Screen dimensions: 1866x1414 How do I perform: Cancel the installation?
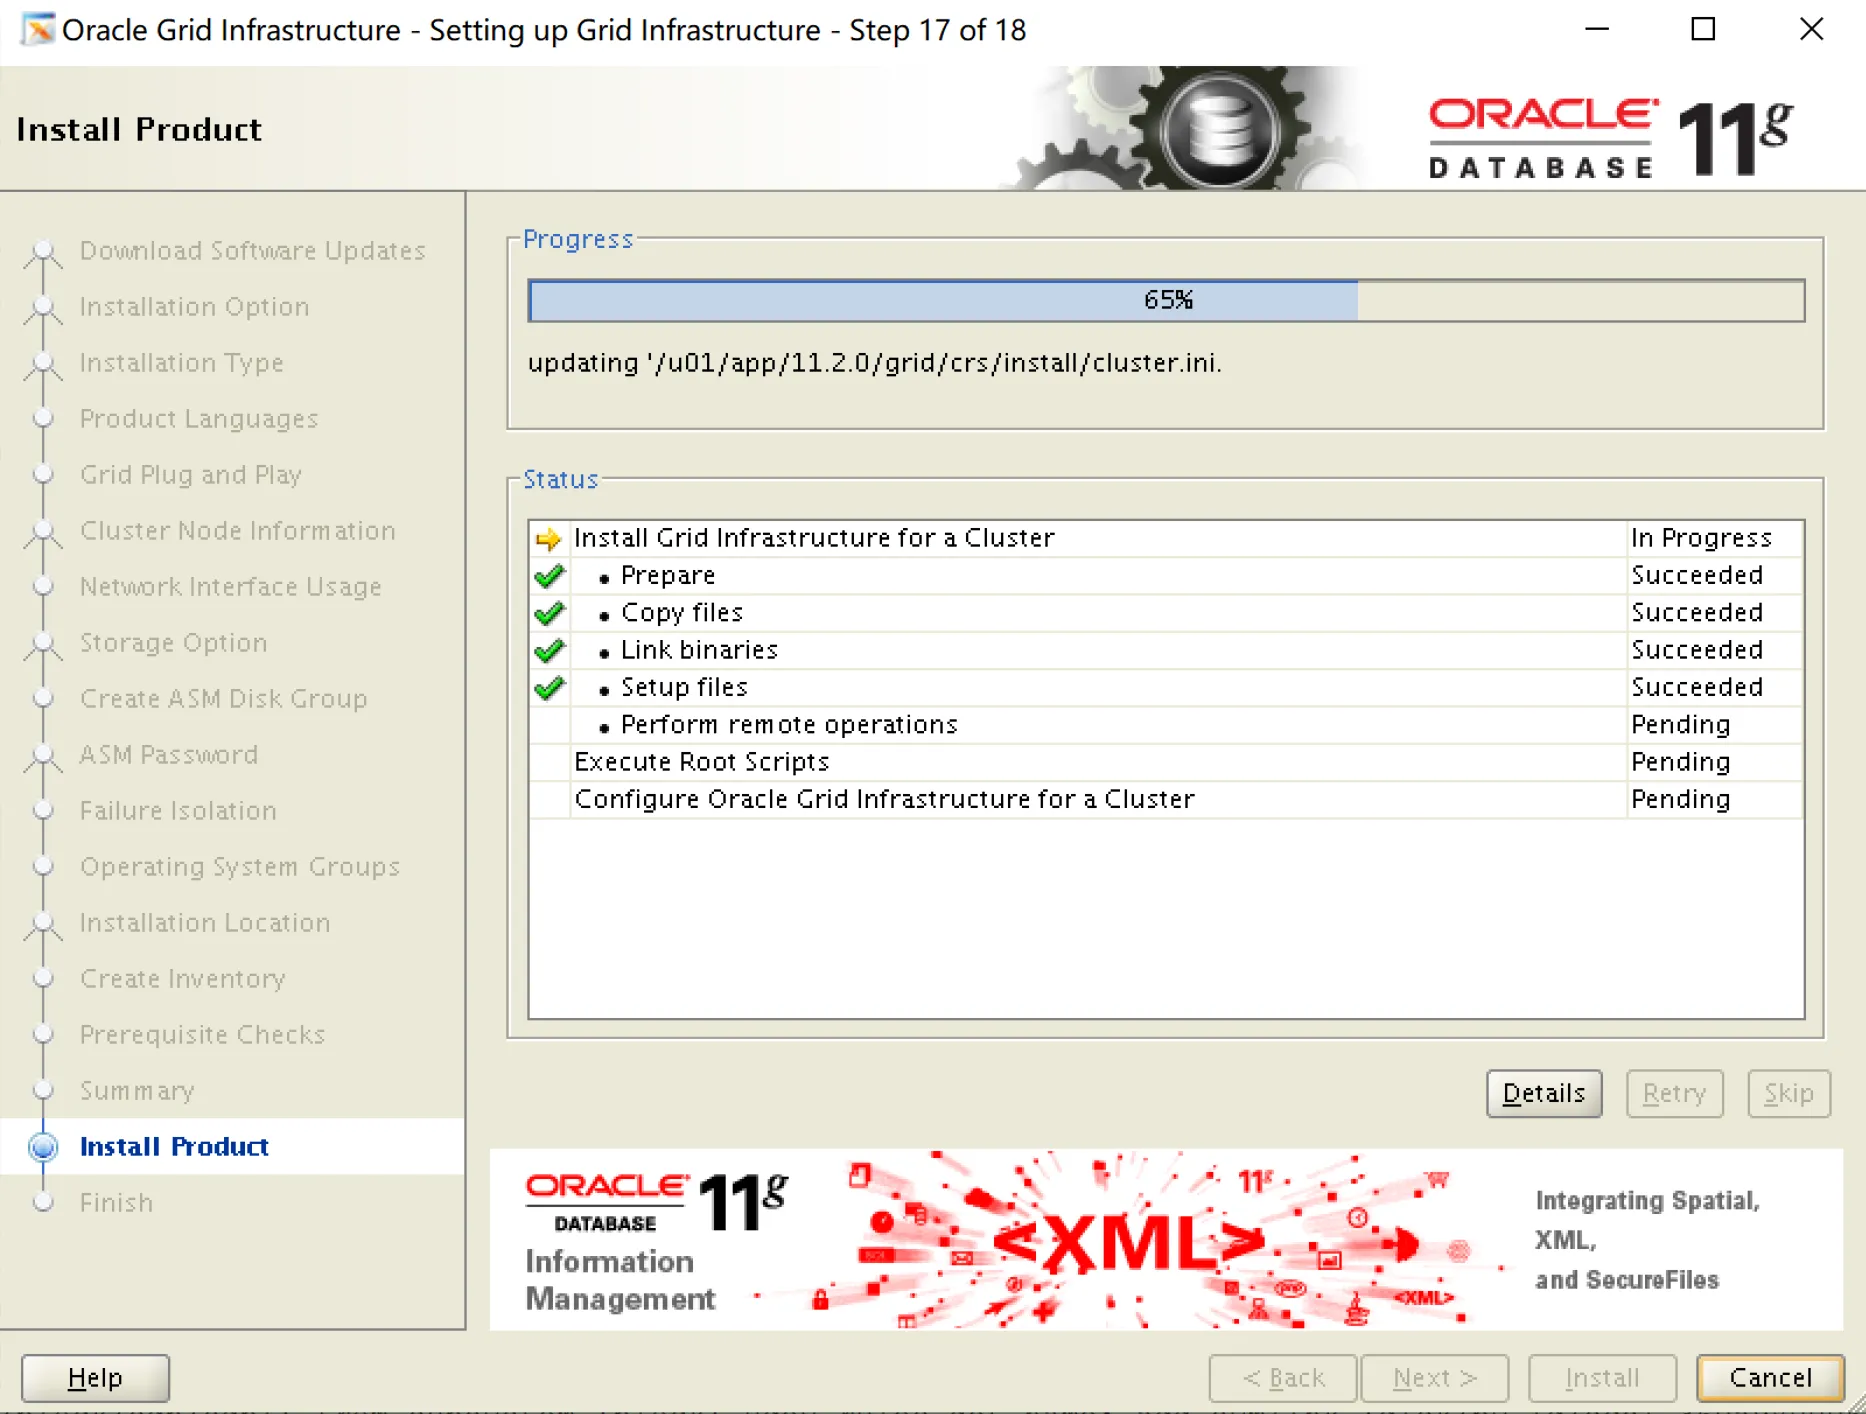[x=1770, y=1377]
